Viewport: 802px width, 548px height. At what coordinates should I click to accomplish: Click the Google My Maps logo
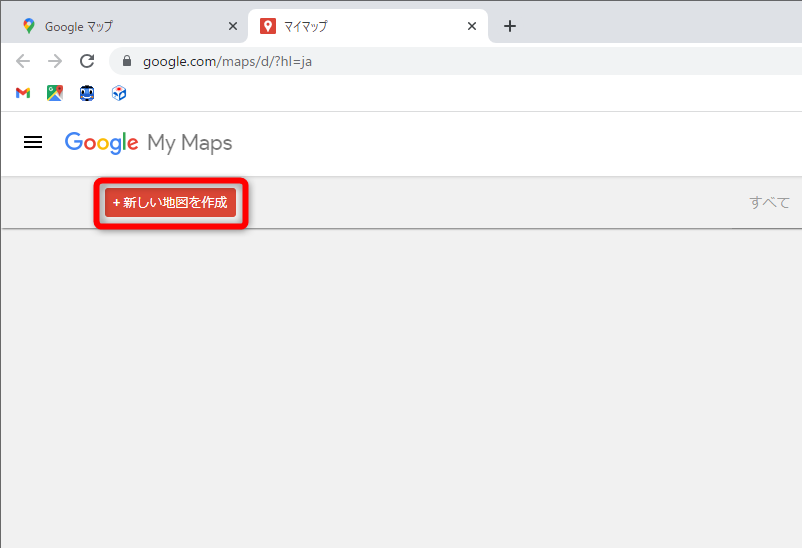(x=148, y=143)
